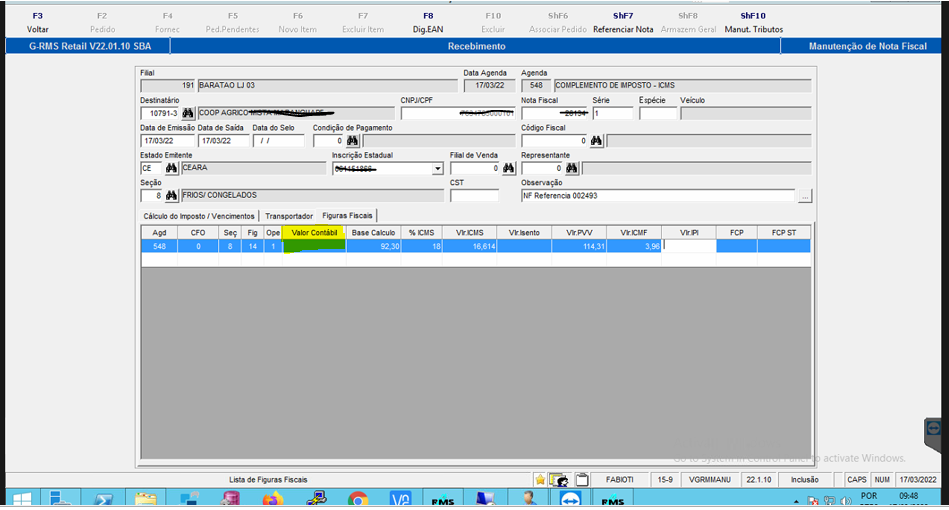Show hidden system tray icons
This screenshot has width=949, height=510.
[x=796, y=502]
